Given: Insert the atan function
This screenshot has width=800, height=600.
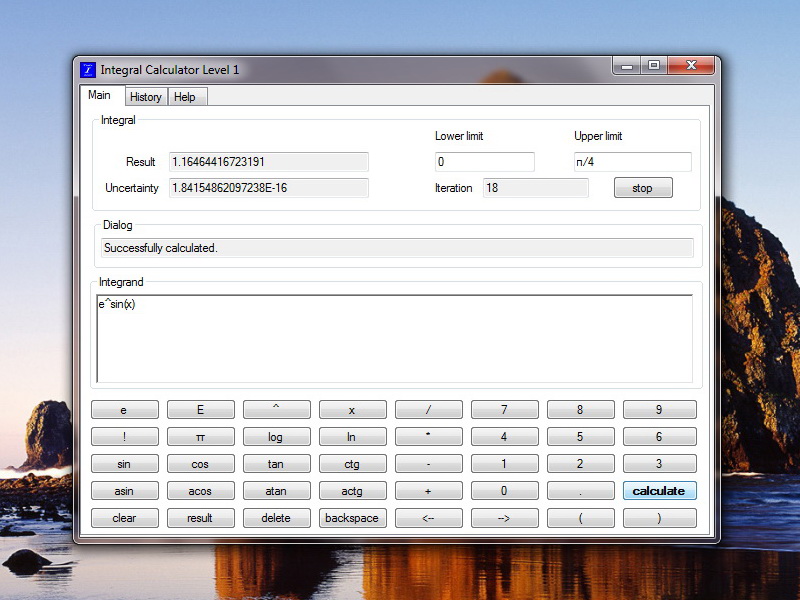Looking at the screenshot, I should click(277, 491).
